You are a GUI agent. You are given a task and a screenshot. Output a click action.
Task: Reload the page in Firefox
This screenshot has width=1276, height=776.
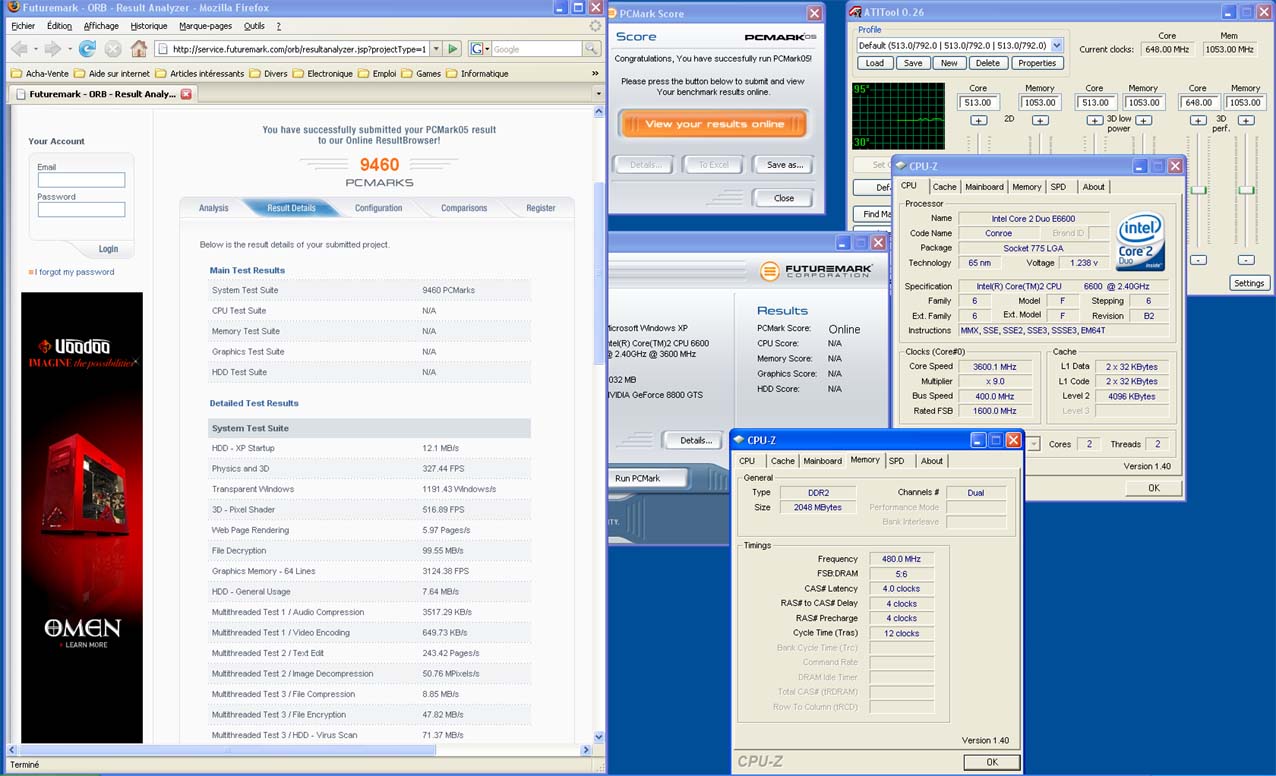[x=87, y=49]
